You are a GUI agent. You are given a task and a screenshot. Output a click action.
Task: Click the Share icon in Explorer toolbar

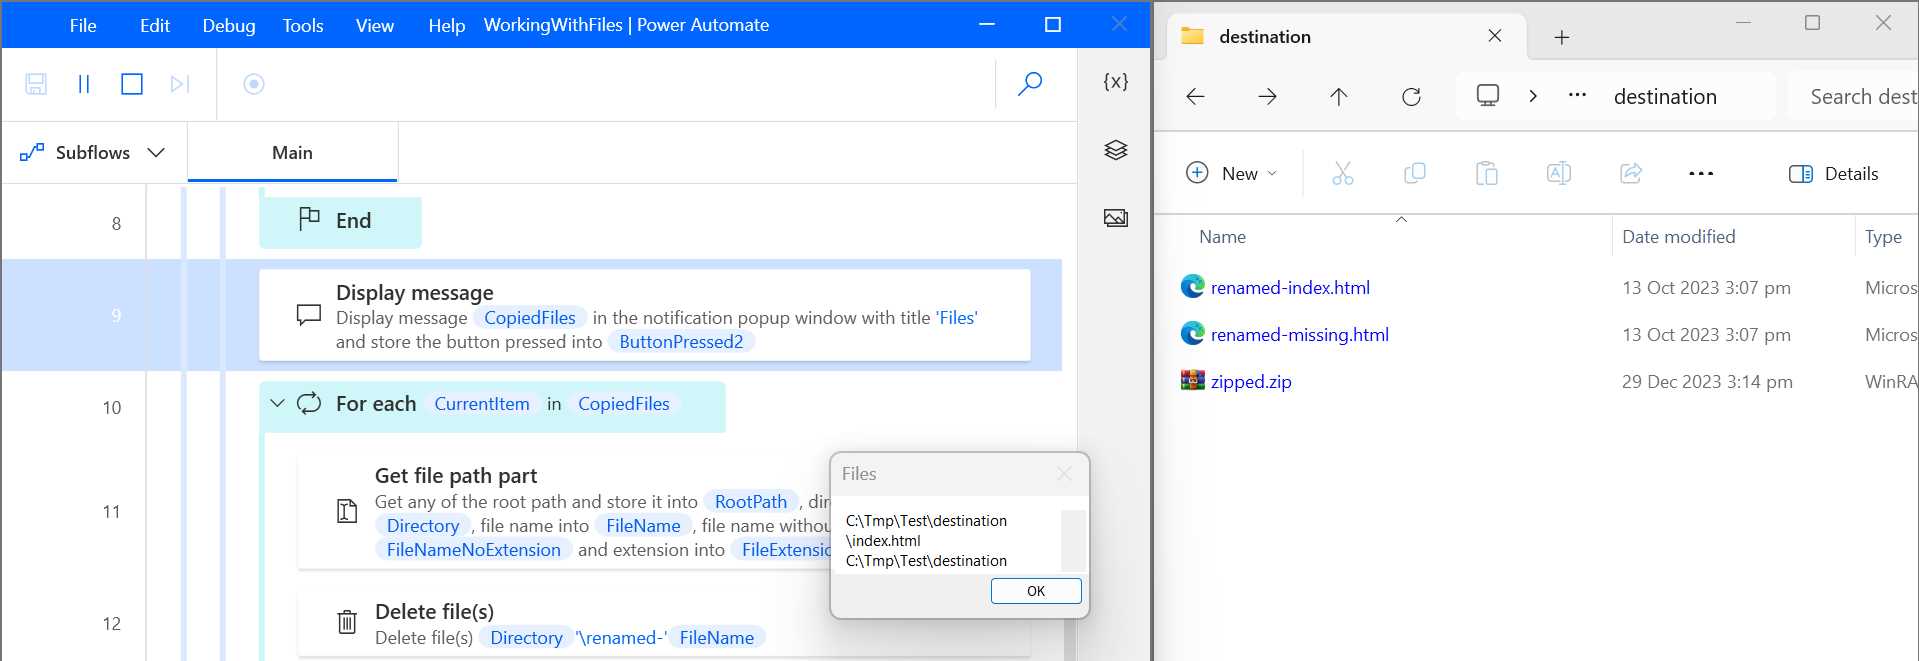click(x=1631, y=173)
